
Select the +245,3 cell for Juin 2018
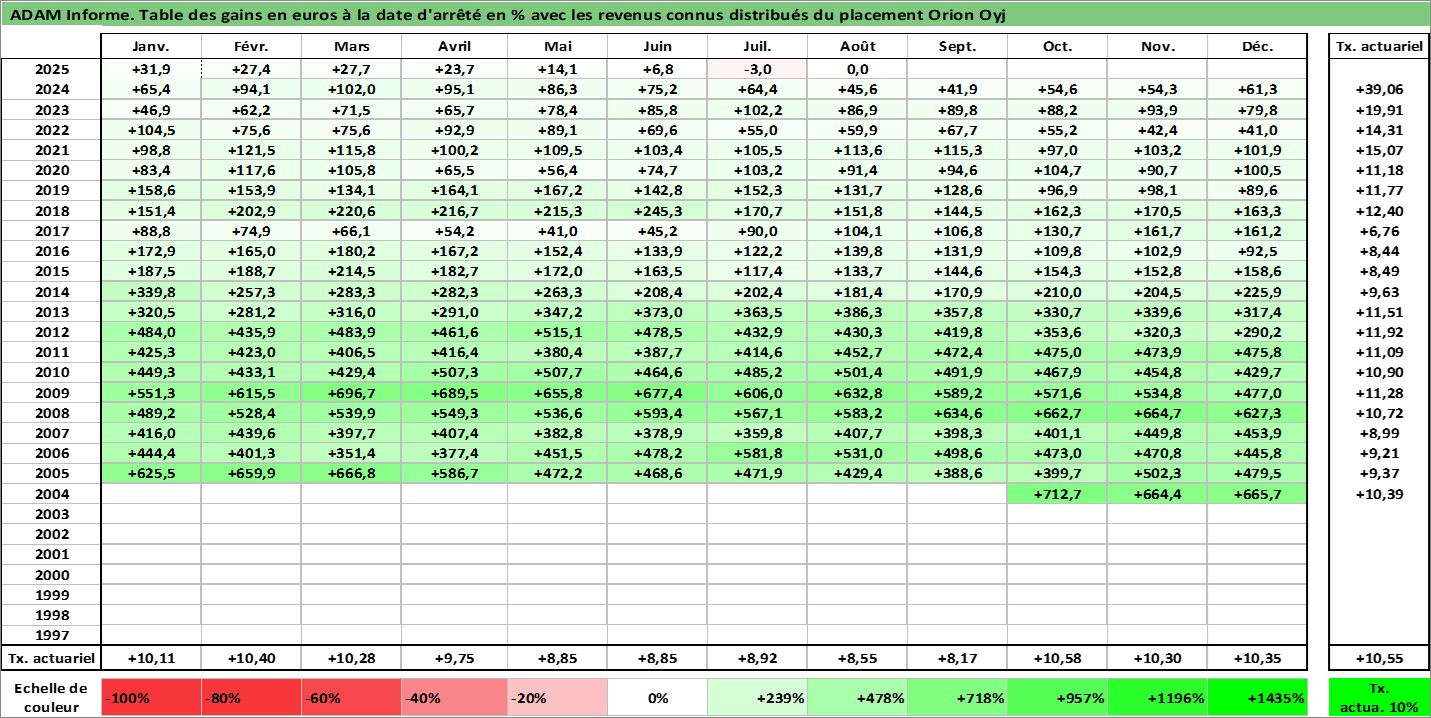click(x=657, y=211)
